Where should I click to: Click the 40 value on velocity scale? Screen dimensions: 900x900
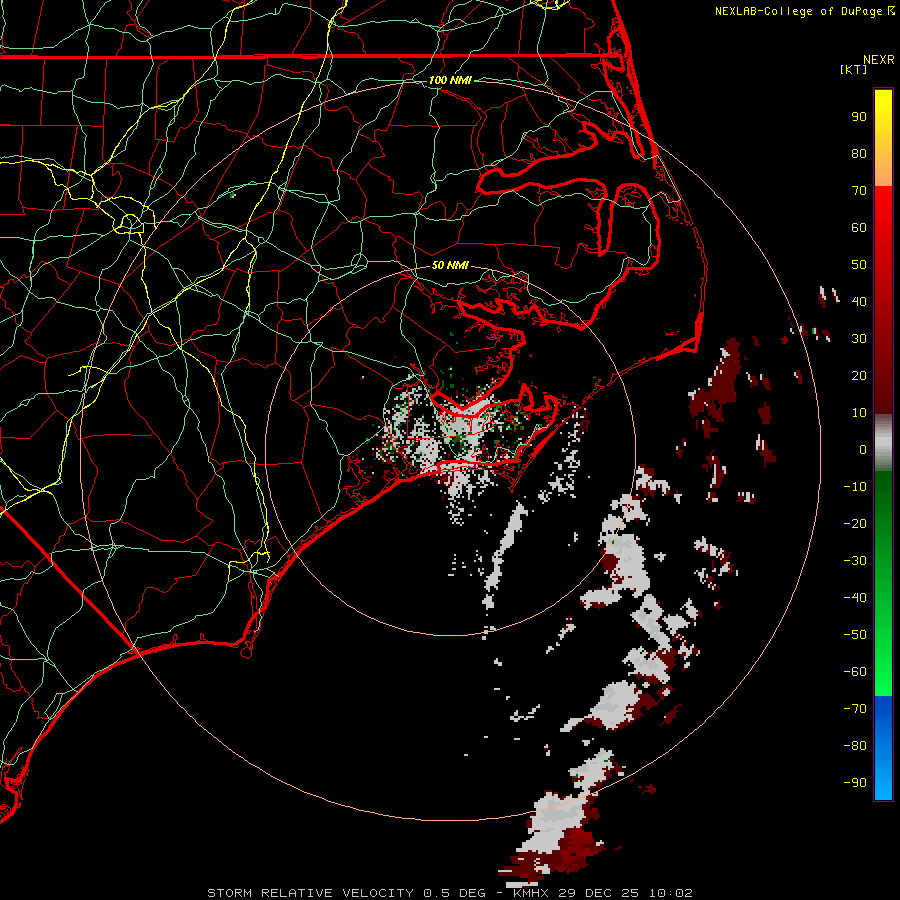click(x=859, y=301)
